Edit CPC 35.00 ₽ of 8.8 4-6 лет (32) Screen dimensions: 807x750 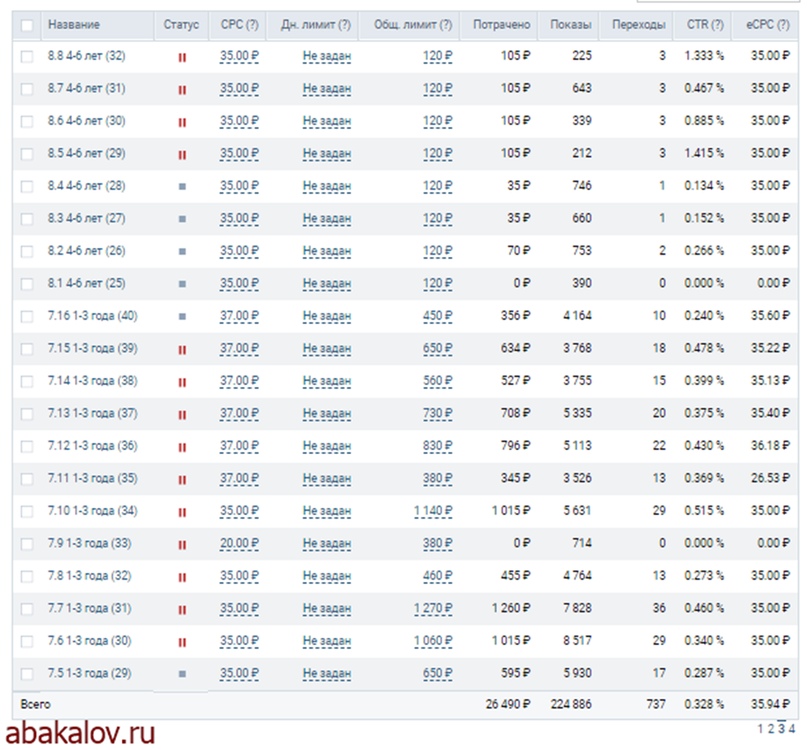pyautogui.click(x=239, y=56)
